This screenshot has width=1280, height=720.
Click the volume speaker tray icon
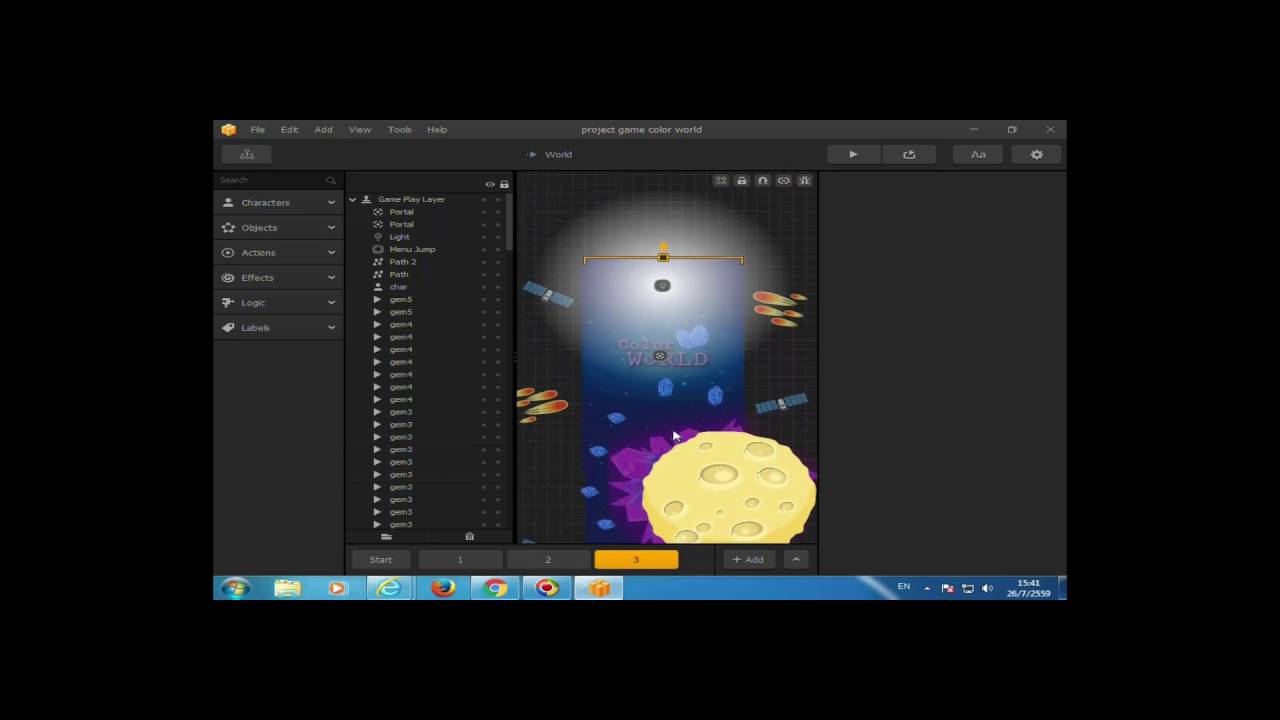[x=987, y=588]
